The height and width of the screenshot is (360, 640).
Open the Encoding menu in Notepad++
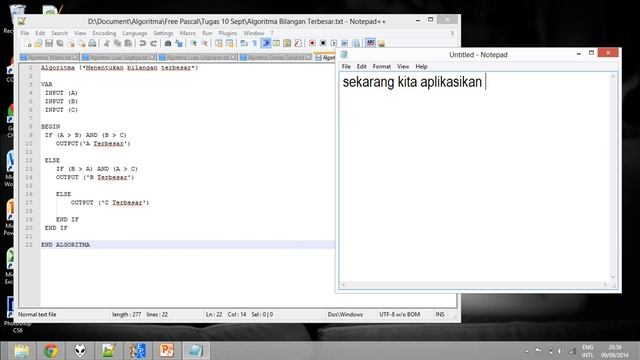104,33
